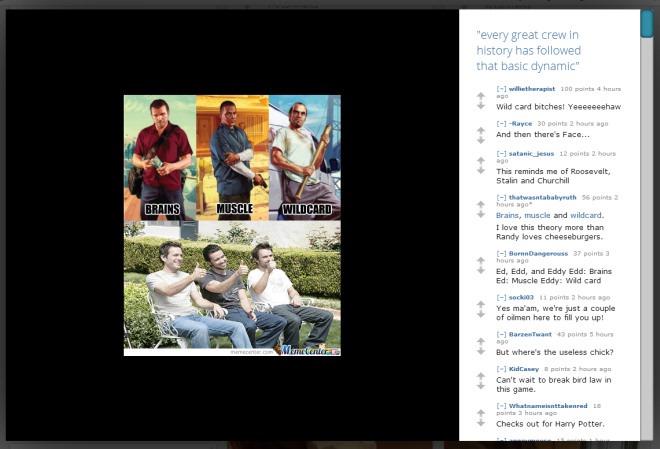Collapse -Rayce's comment with [-]
Screen dimensions: 660x449
[x=501, y=123]
